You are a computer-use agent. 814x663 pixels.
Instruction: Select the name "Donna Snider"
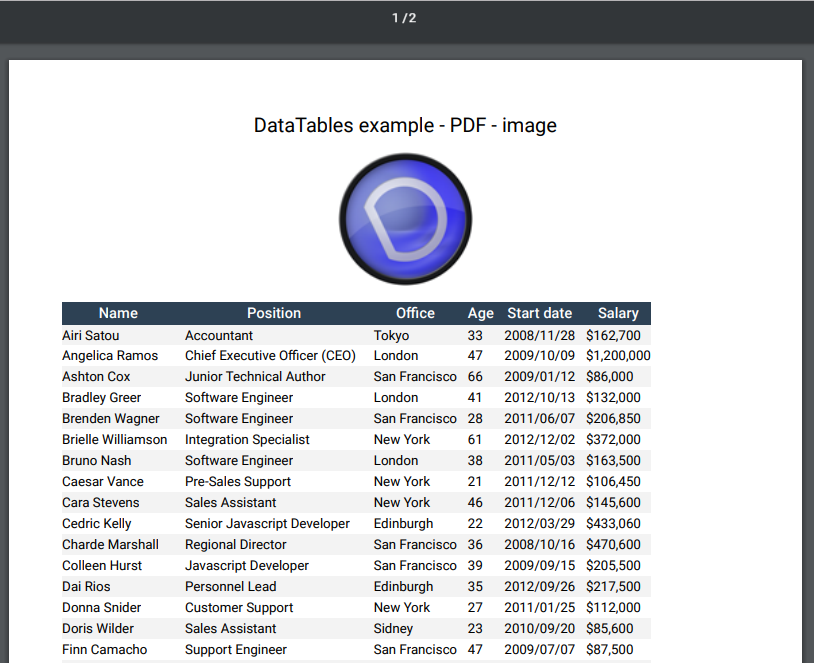click(x=102, y=608)
